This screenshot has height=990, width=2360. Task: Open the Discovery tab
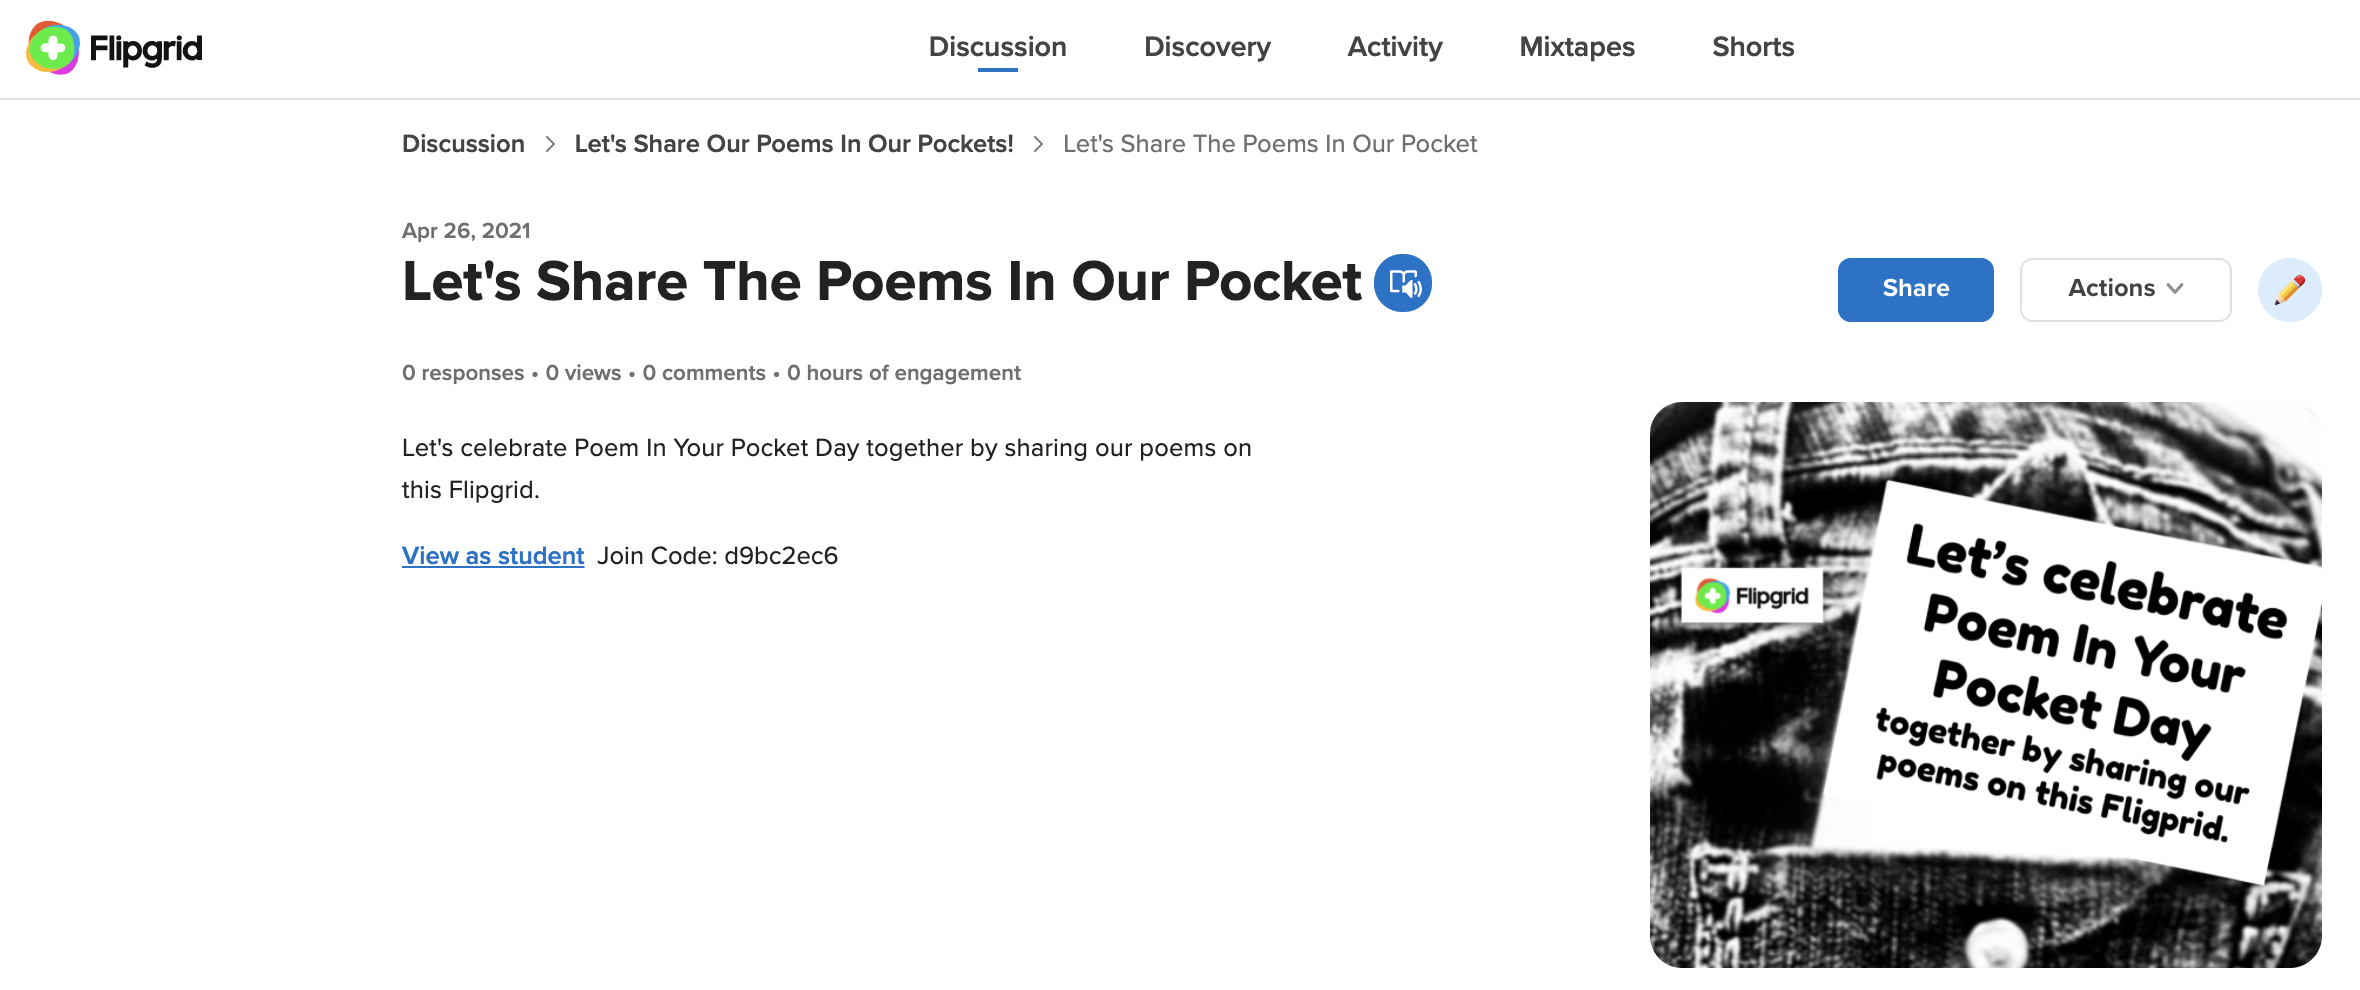coord(1207,47)
